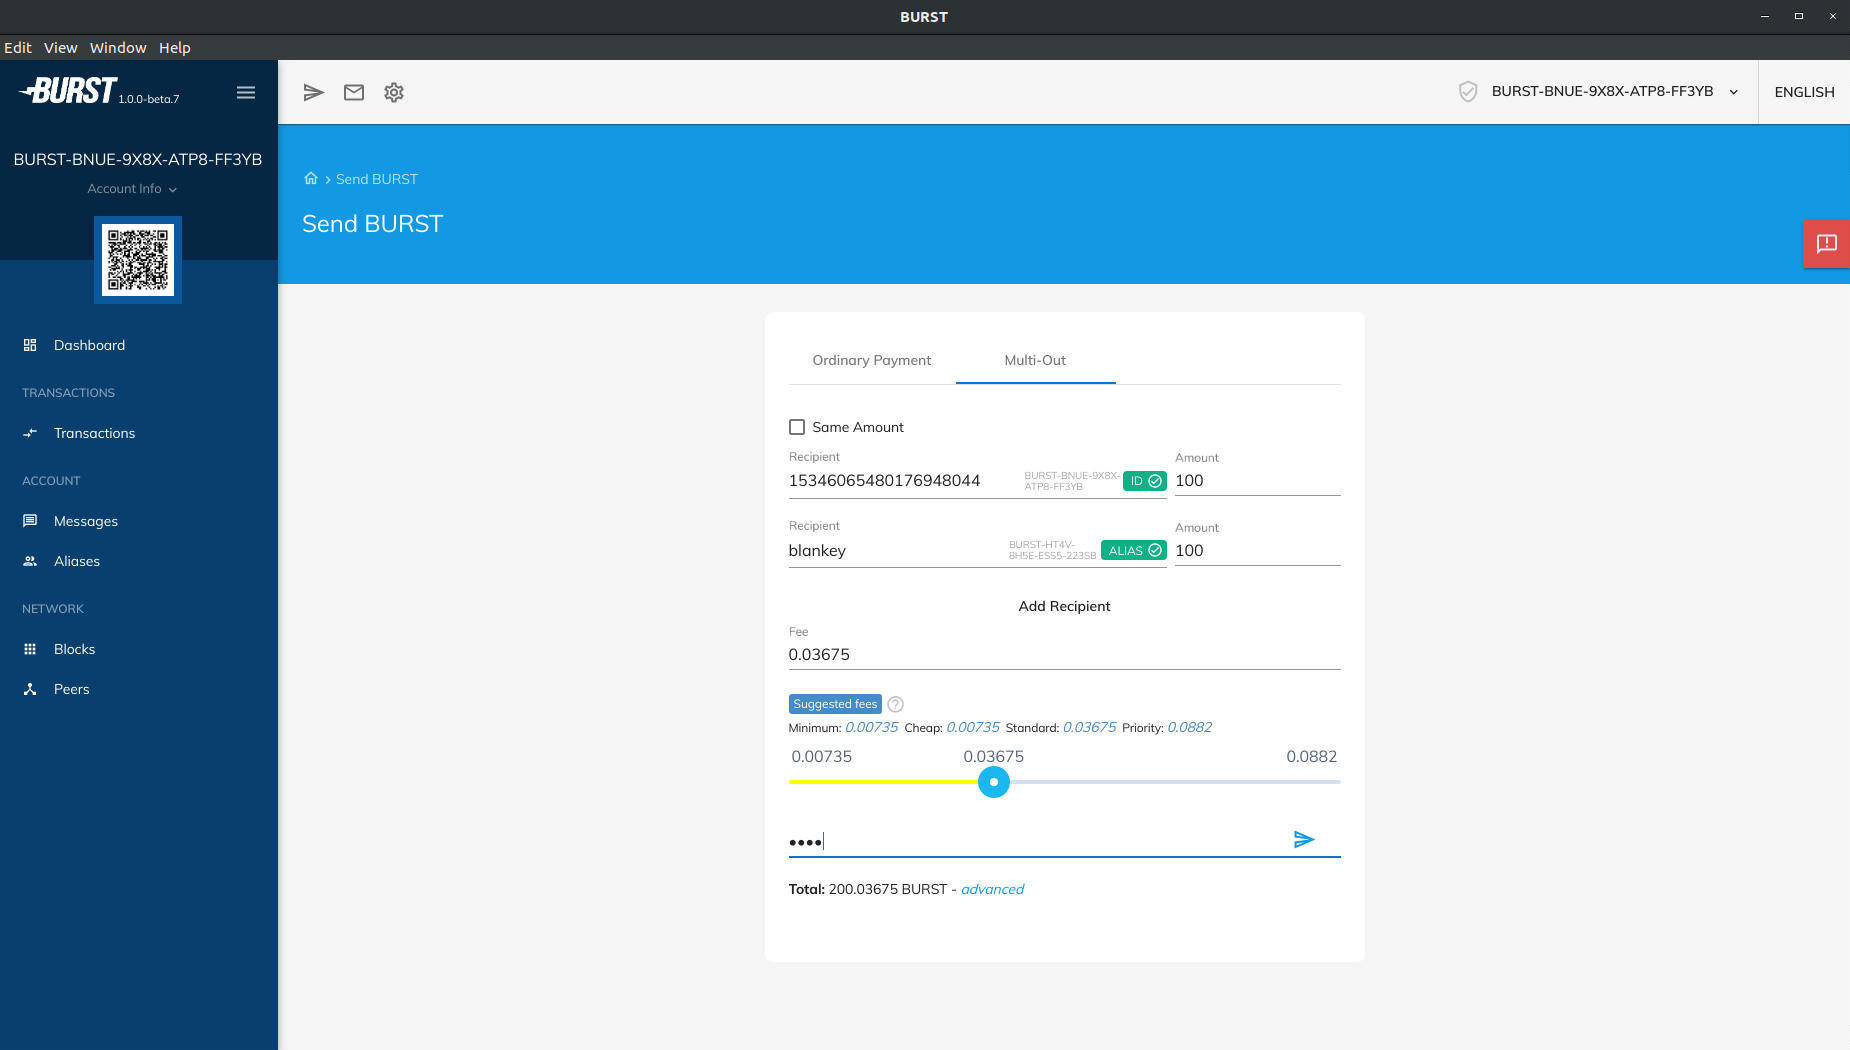Enable the Same Amount checkbox
The height and width of the screenshot is (1050, 1850).
coord(797,427)
